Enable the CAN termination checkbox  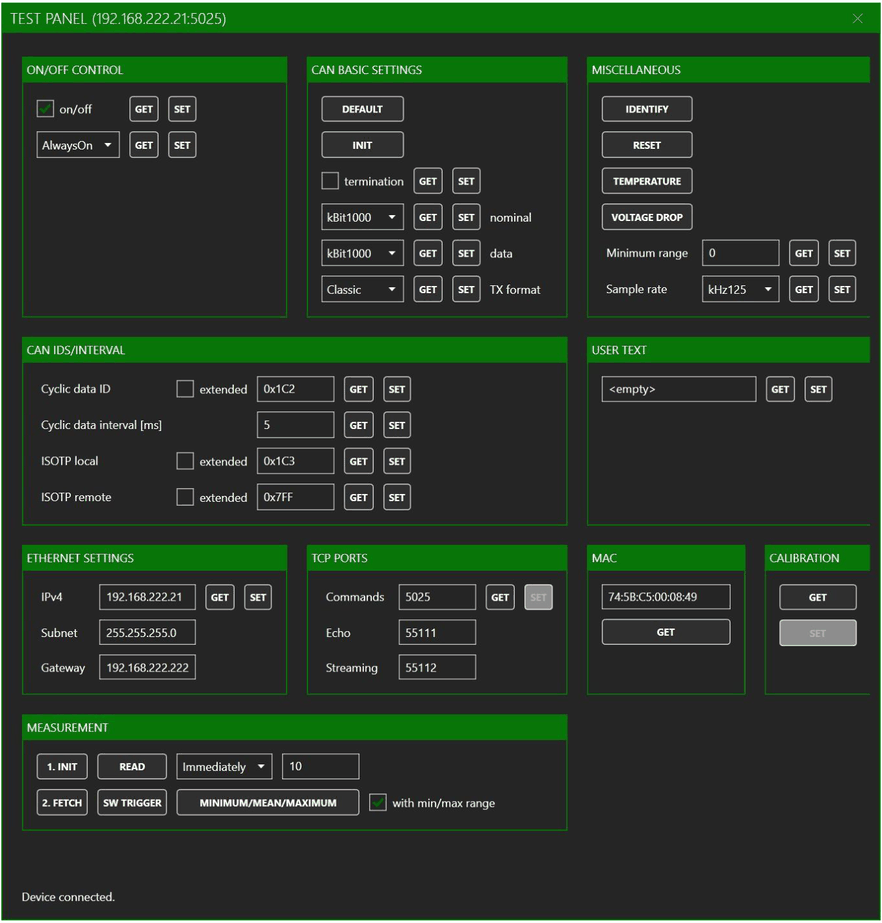coord(330,181)
